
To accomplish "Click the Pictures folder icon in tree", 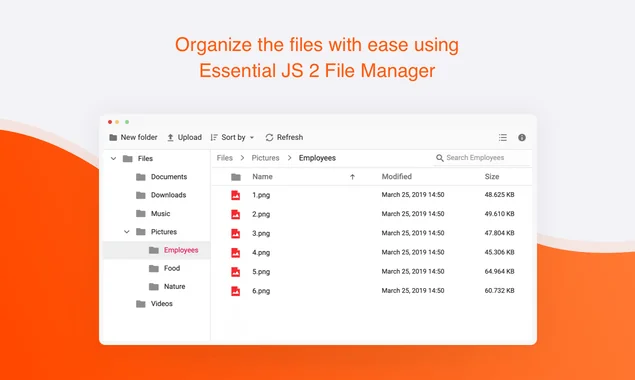I will 141,232.
